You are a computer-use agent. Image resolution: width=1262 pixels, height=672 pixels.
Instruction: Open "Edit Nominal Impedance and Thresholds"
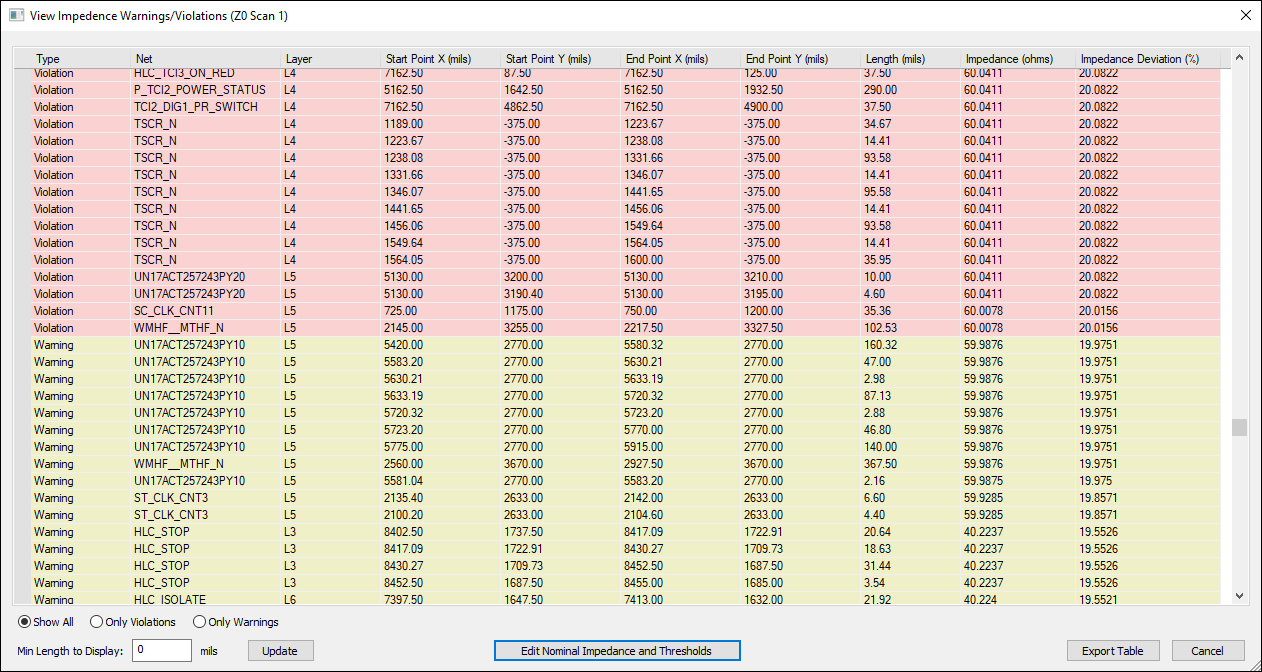tap(616, 650)
